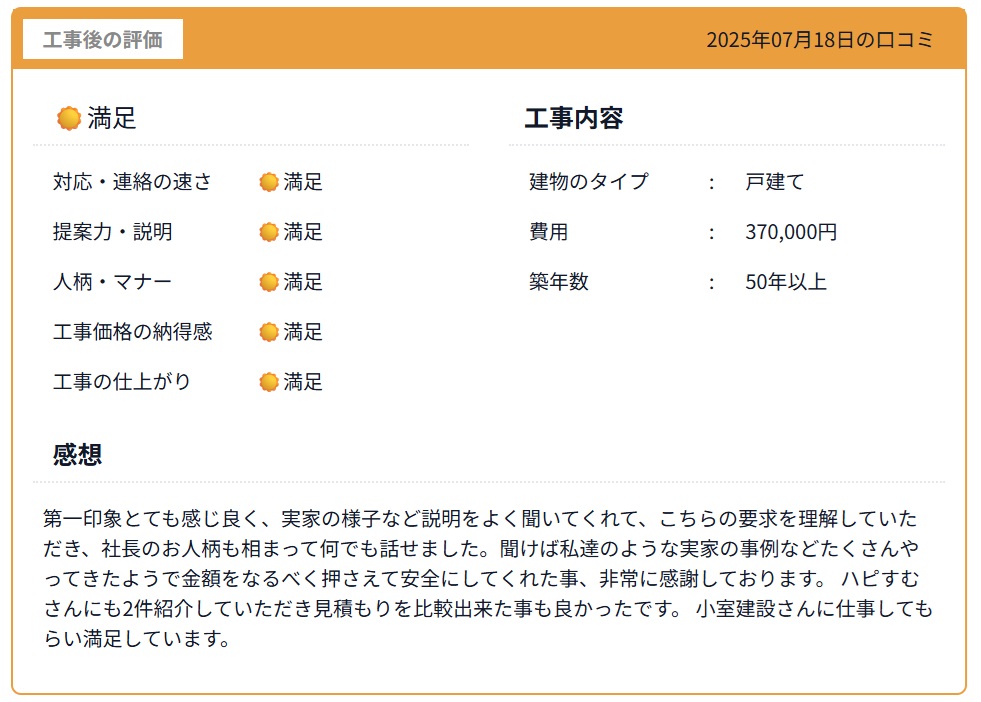Click the 戸建て building type value
Screen dimensions: 981x702
774,182
